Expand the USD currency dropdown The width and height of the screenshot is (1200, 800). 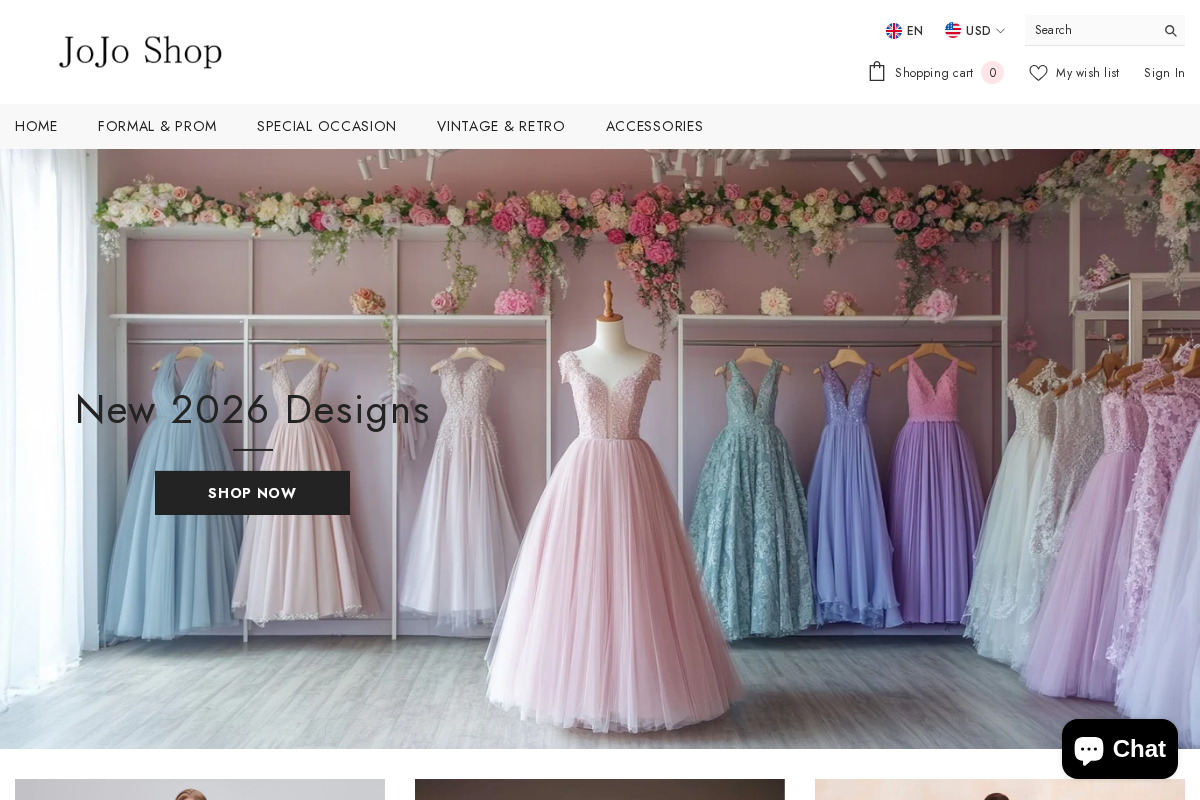click(977, 30)
